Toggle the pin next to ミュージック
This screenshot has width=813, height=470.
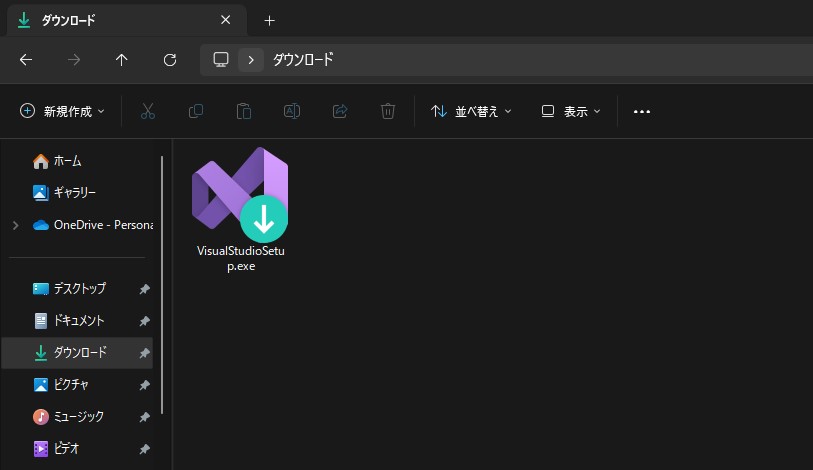tap(144, 417)
